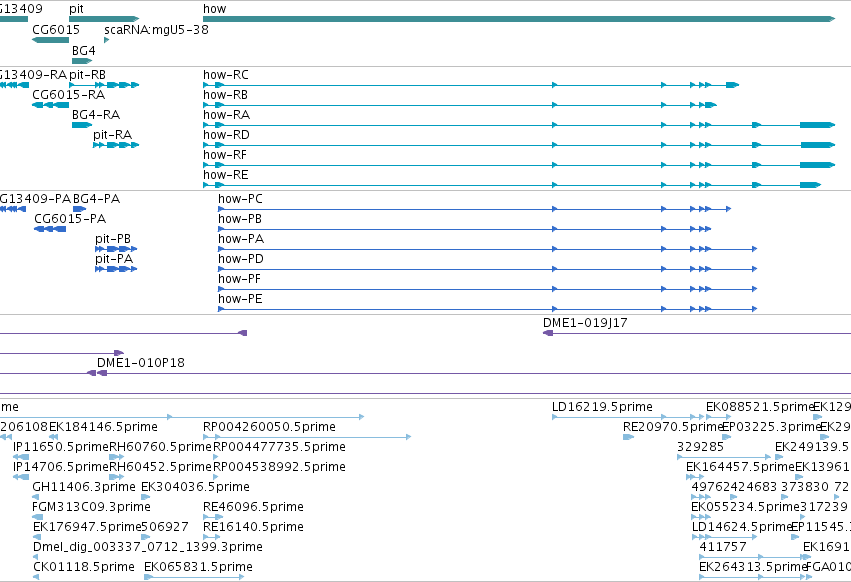The width and height of the screenshot is (851, 582).
Task: Click the EK176947.5prime EST
Action: click(x=37, y=537)
